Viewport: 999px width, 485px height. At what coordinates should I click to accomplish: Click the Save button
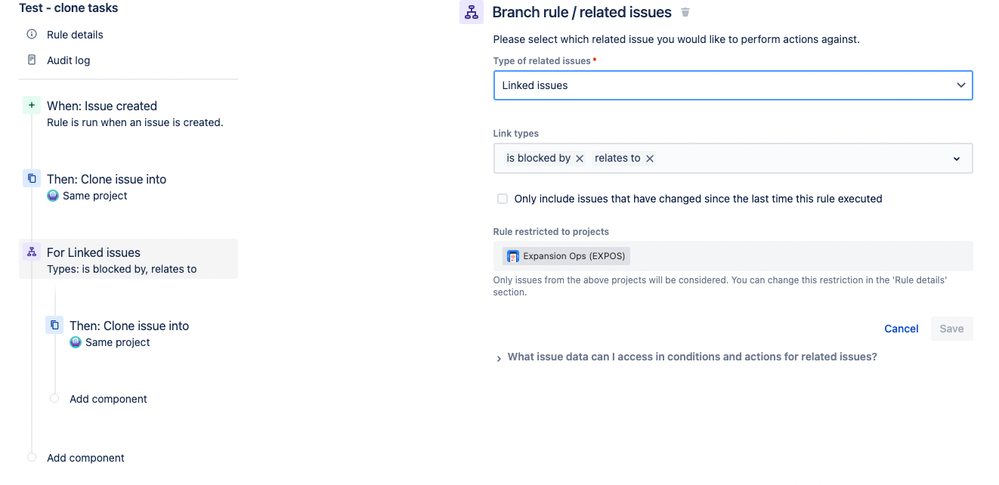pyautogui.click(x=951, y=329)
